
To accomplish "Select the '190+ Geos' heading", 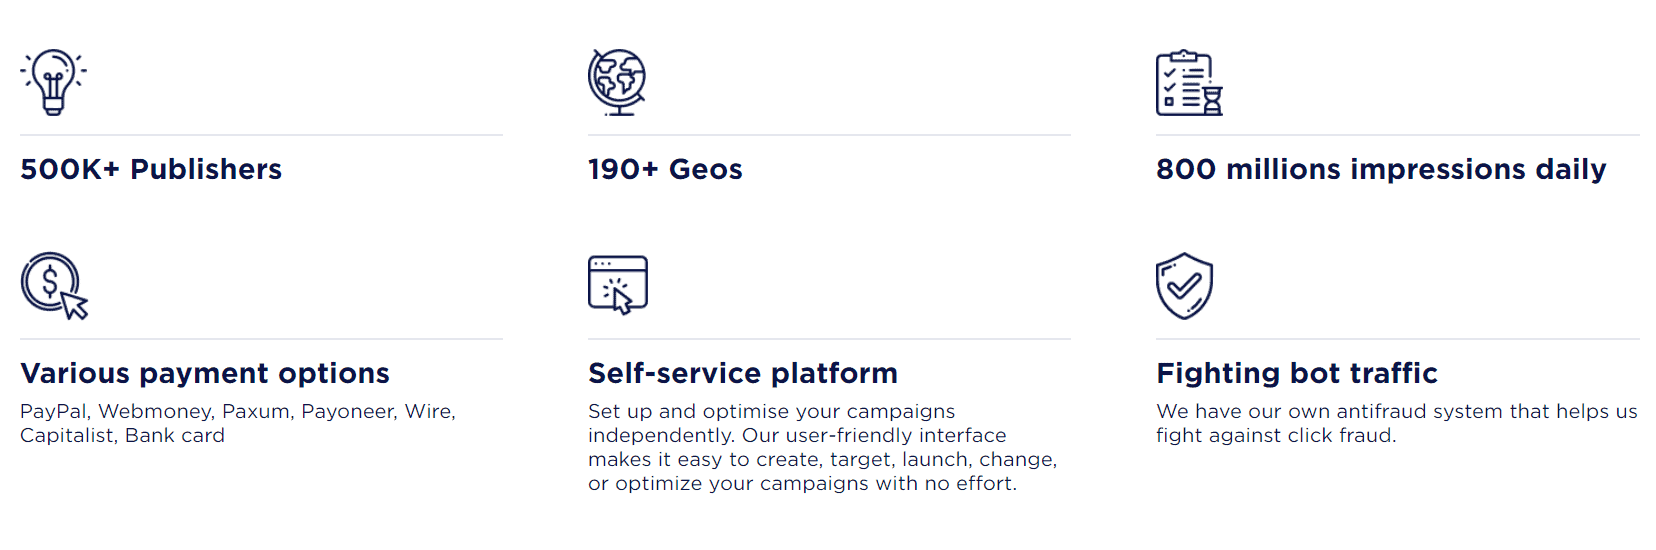I will tap(665, 169).
